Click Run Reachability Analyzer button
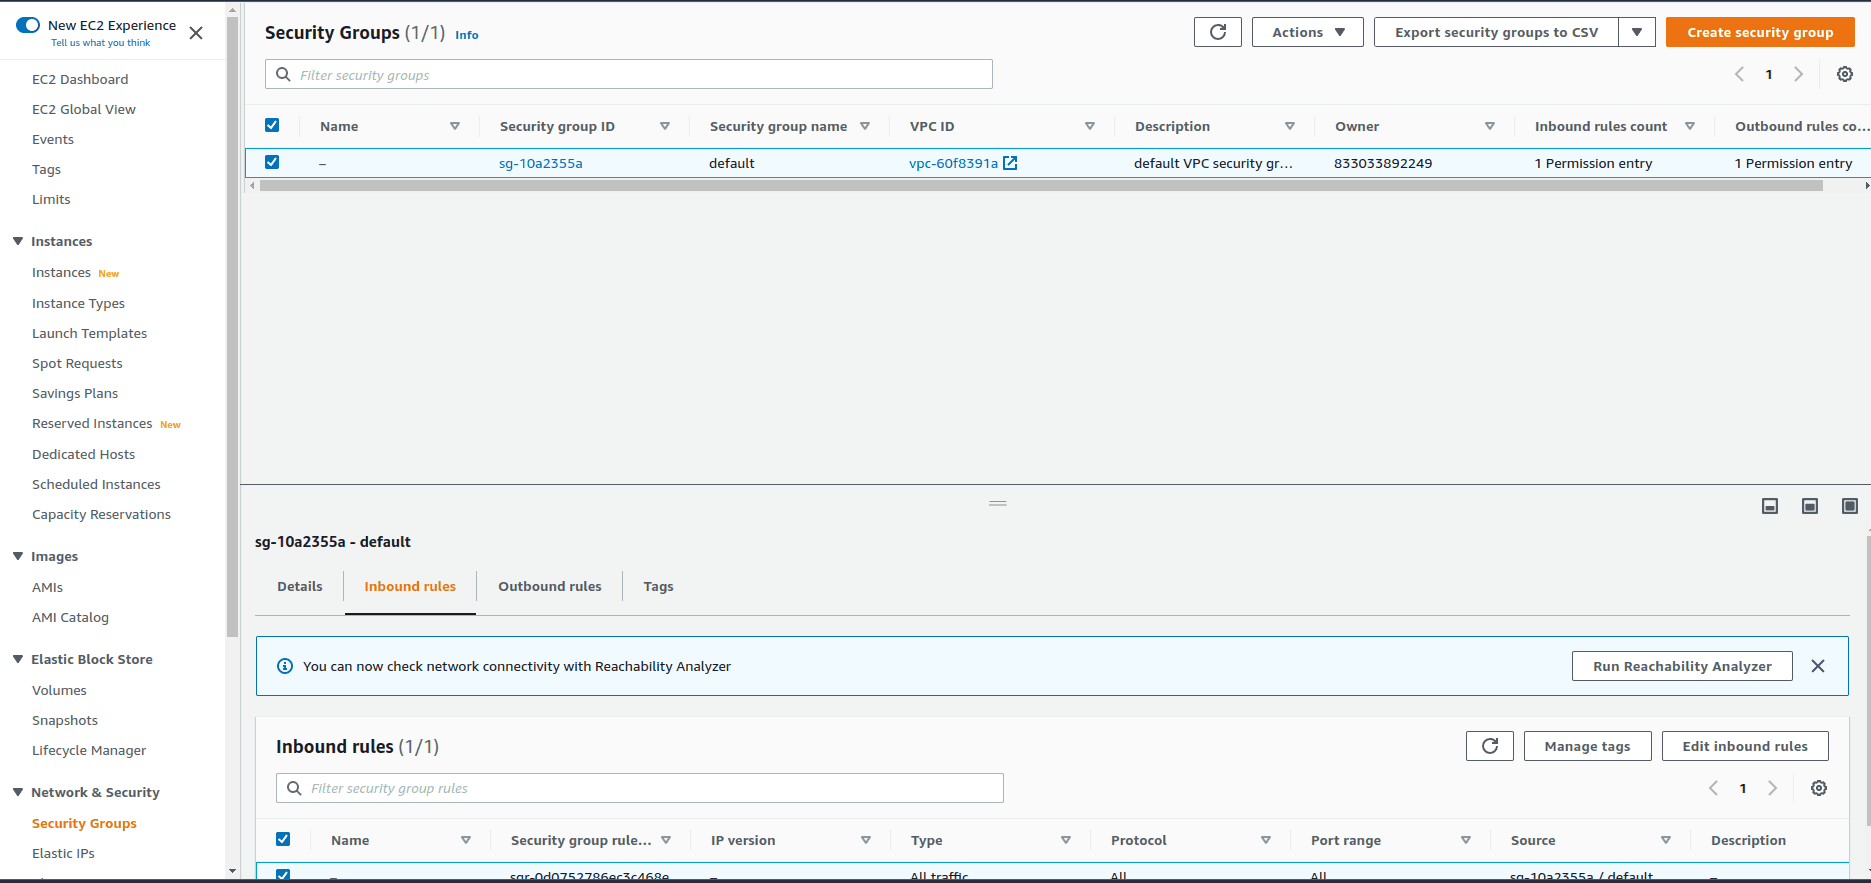This screenshot has width=1871, height=883. [1682, 666]
